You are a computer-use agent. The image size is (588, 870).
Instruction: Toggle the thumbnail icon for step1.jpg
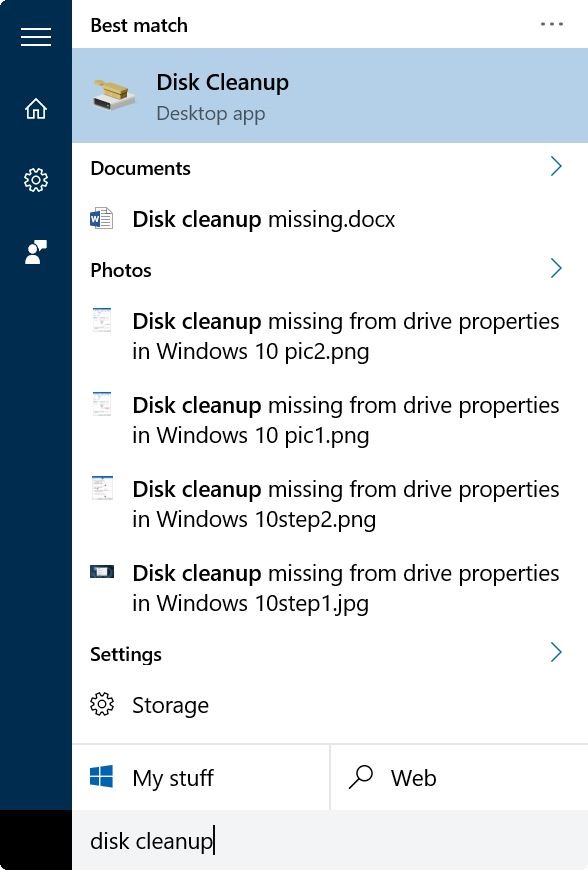pyautogui.click(x=101, y=572)
